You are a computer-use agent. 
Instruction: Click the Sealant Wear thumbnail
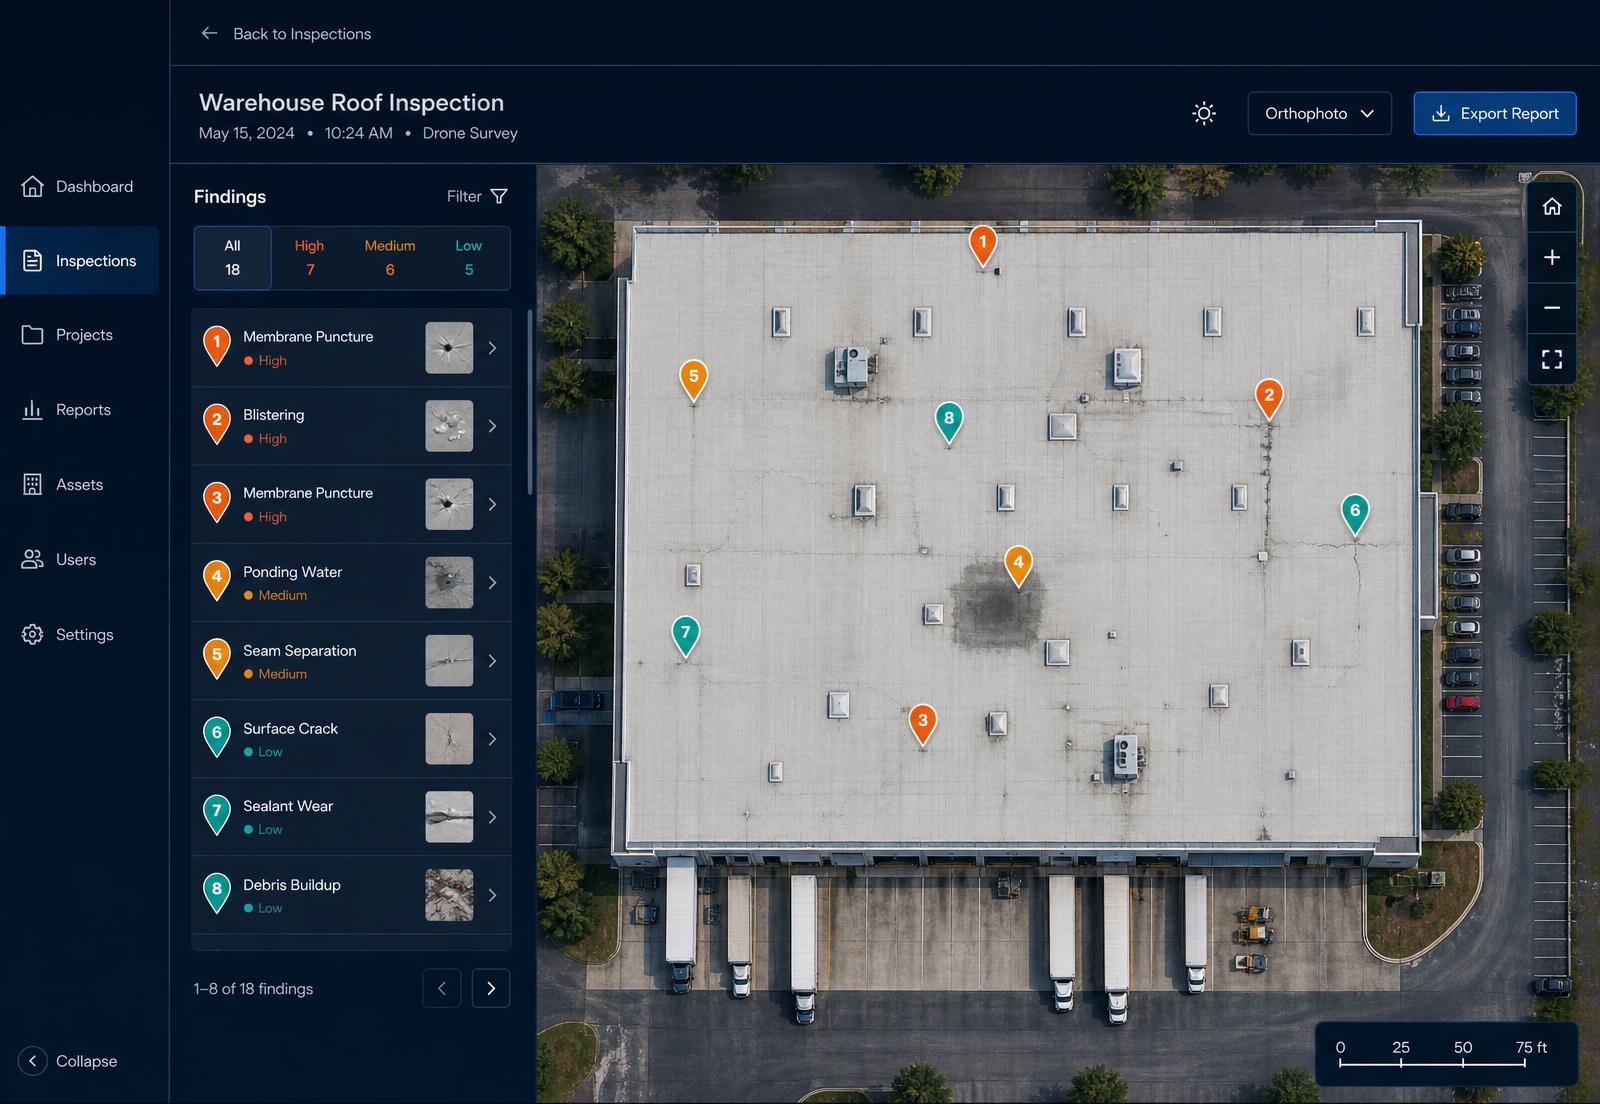click(449, 817)
